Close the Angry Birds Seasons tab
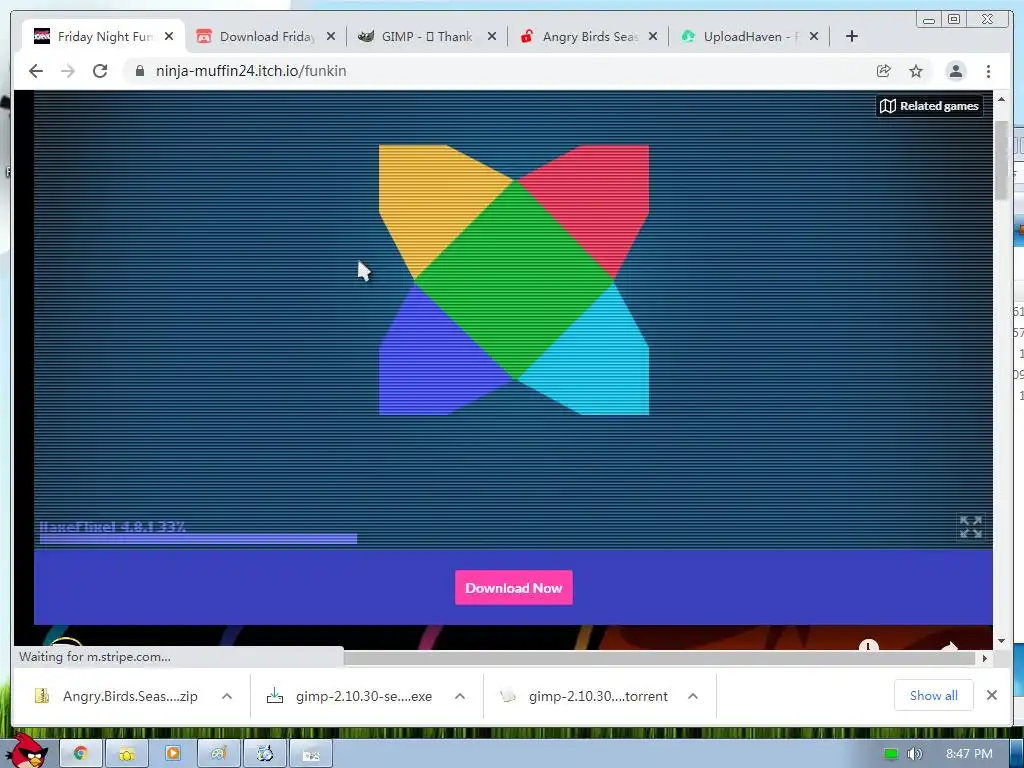The height and width of the screenshot is (768, 1024). coord(652,37)
